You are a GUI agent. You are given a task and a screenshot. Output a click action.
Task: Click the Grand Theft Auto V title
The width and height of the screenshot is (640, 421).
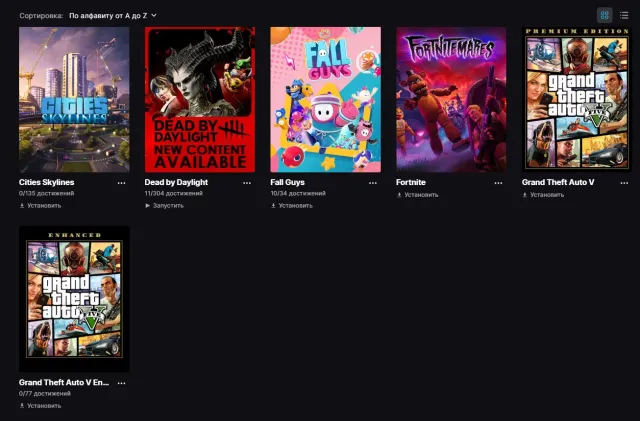coord(558,182)
